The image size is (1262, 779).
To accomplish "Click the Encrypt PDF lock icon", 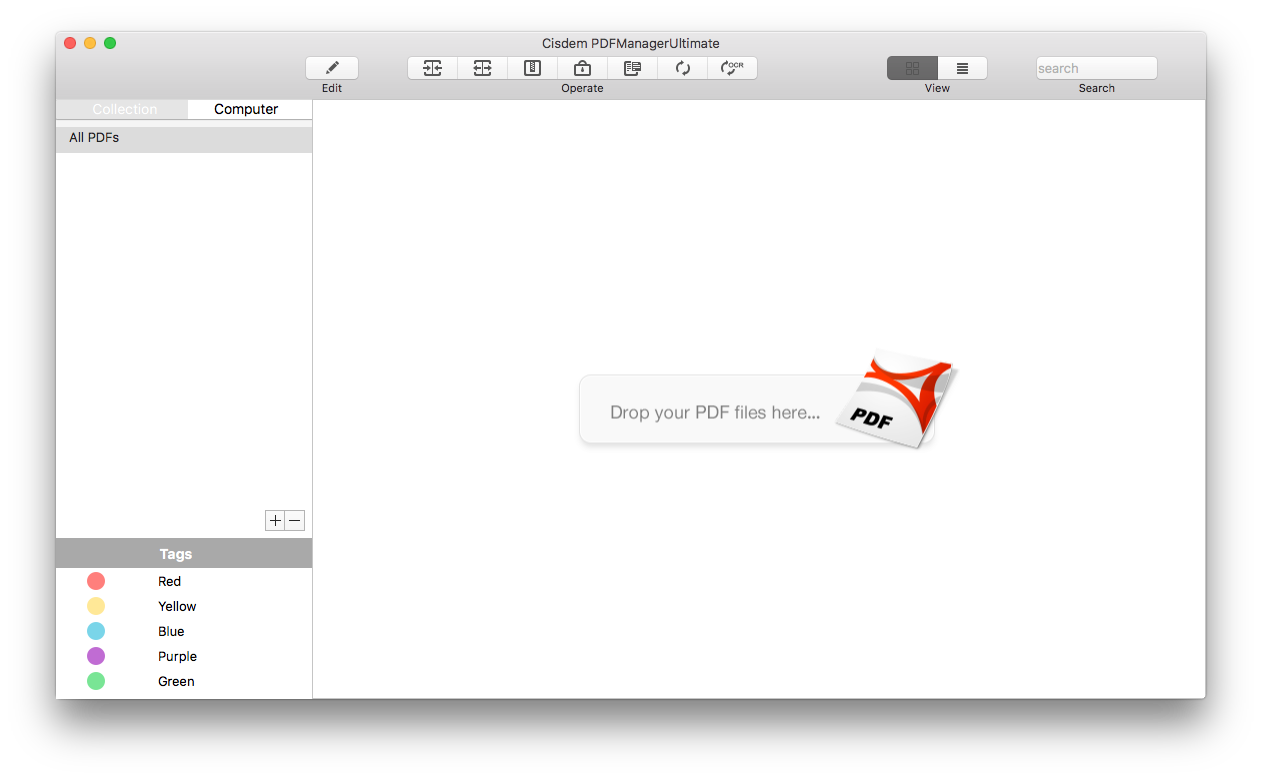I will 582,67.
